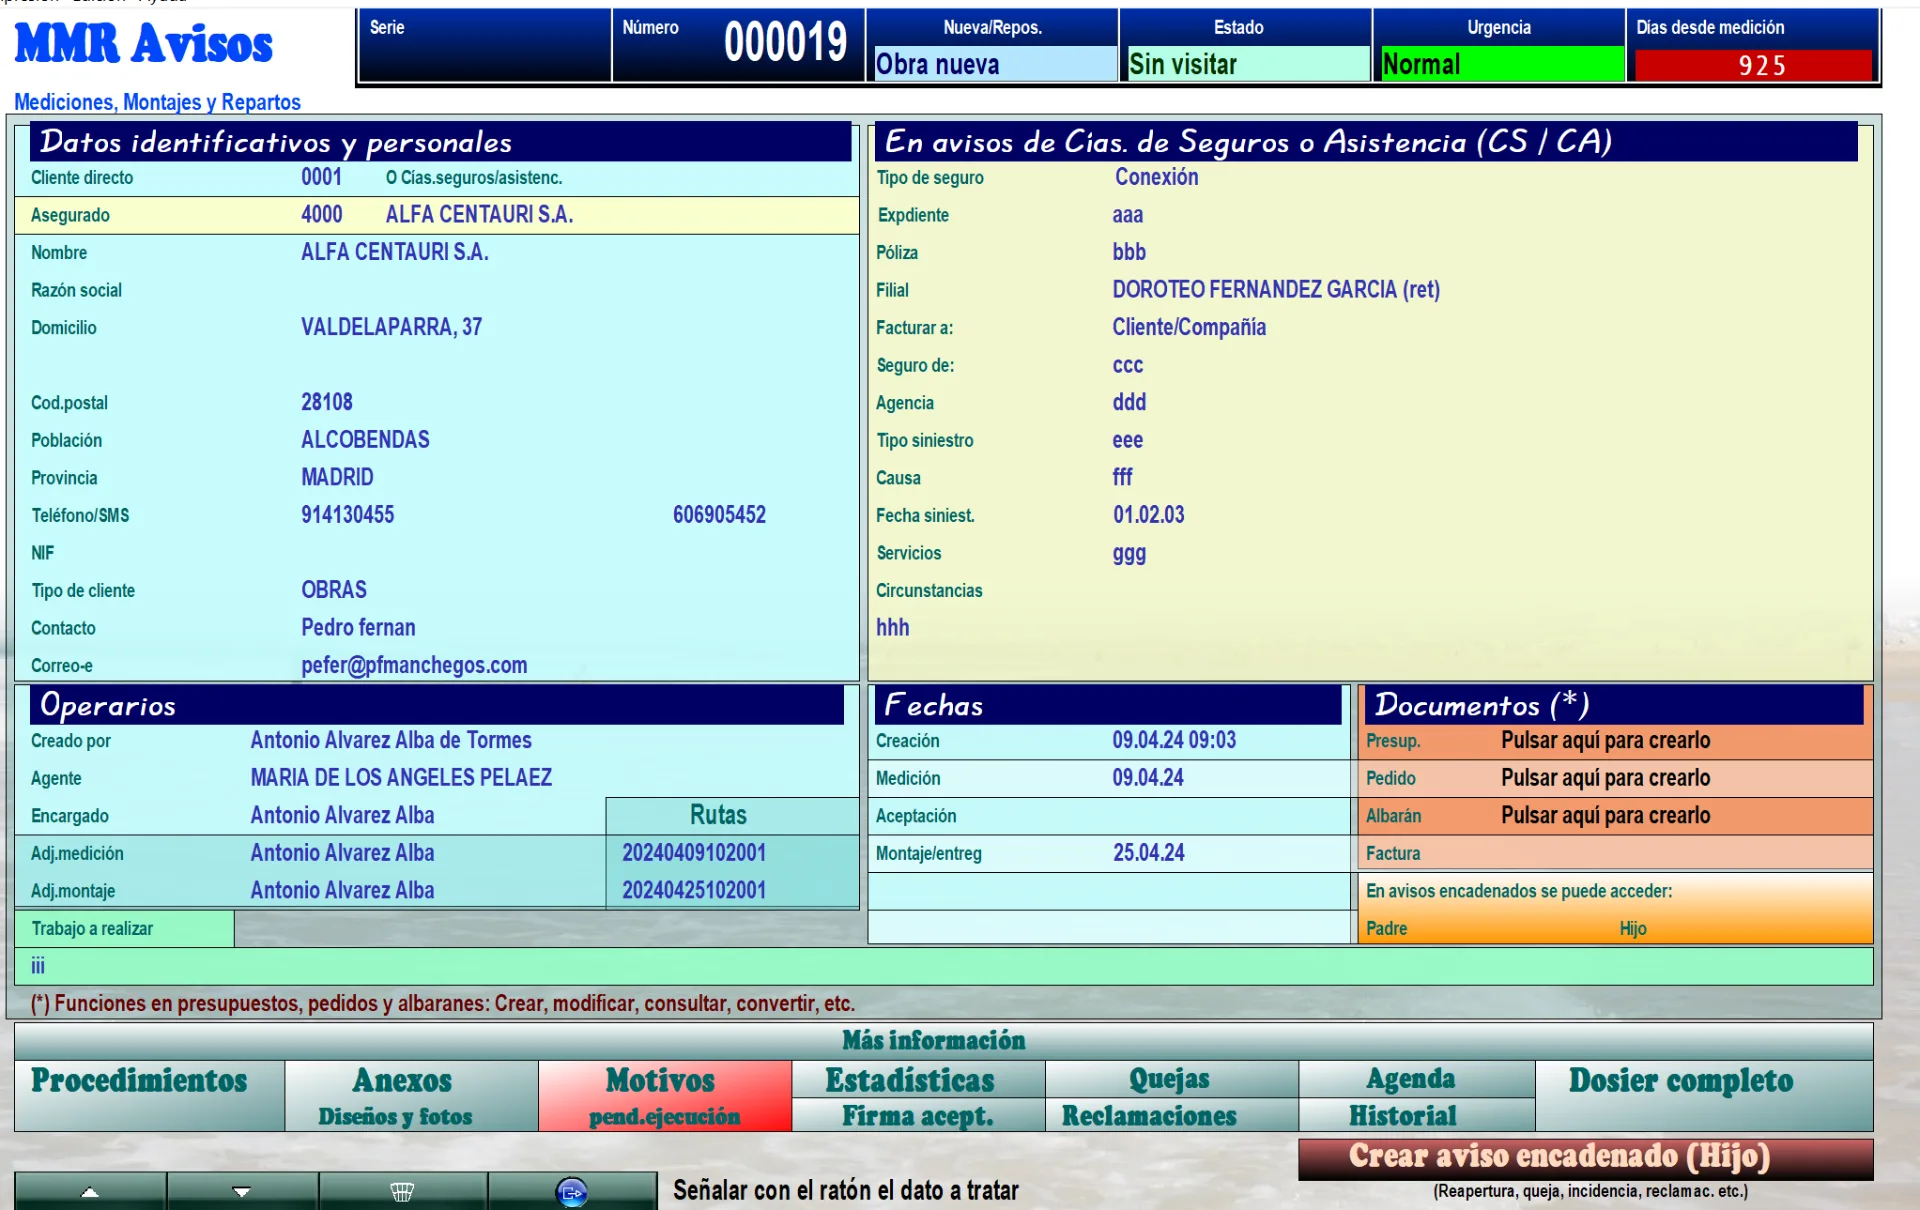Screen dimensions: 1920x1210
Task: Click the phone number 914130455
Action: point(348,515)
